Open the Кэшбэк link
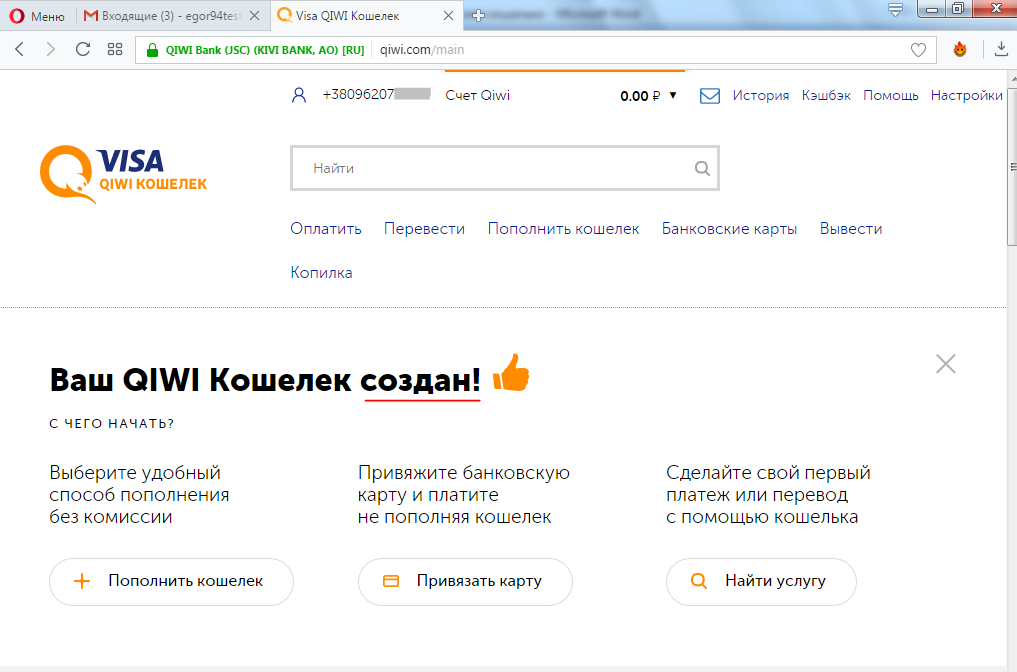 pyautogui.click(x=826, y=95)
